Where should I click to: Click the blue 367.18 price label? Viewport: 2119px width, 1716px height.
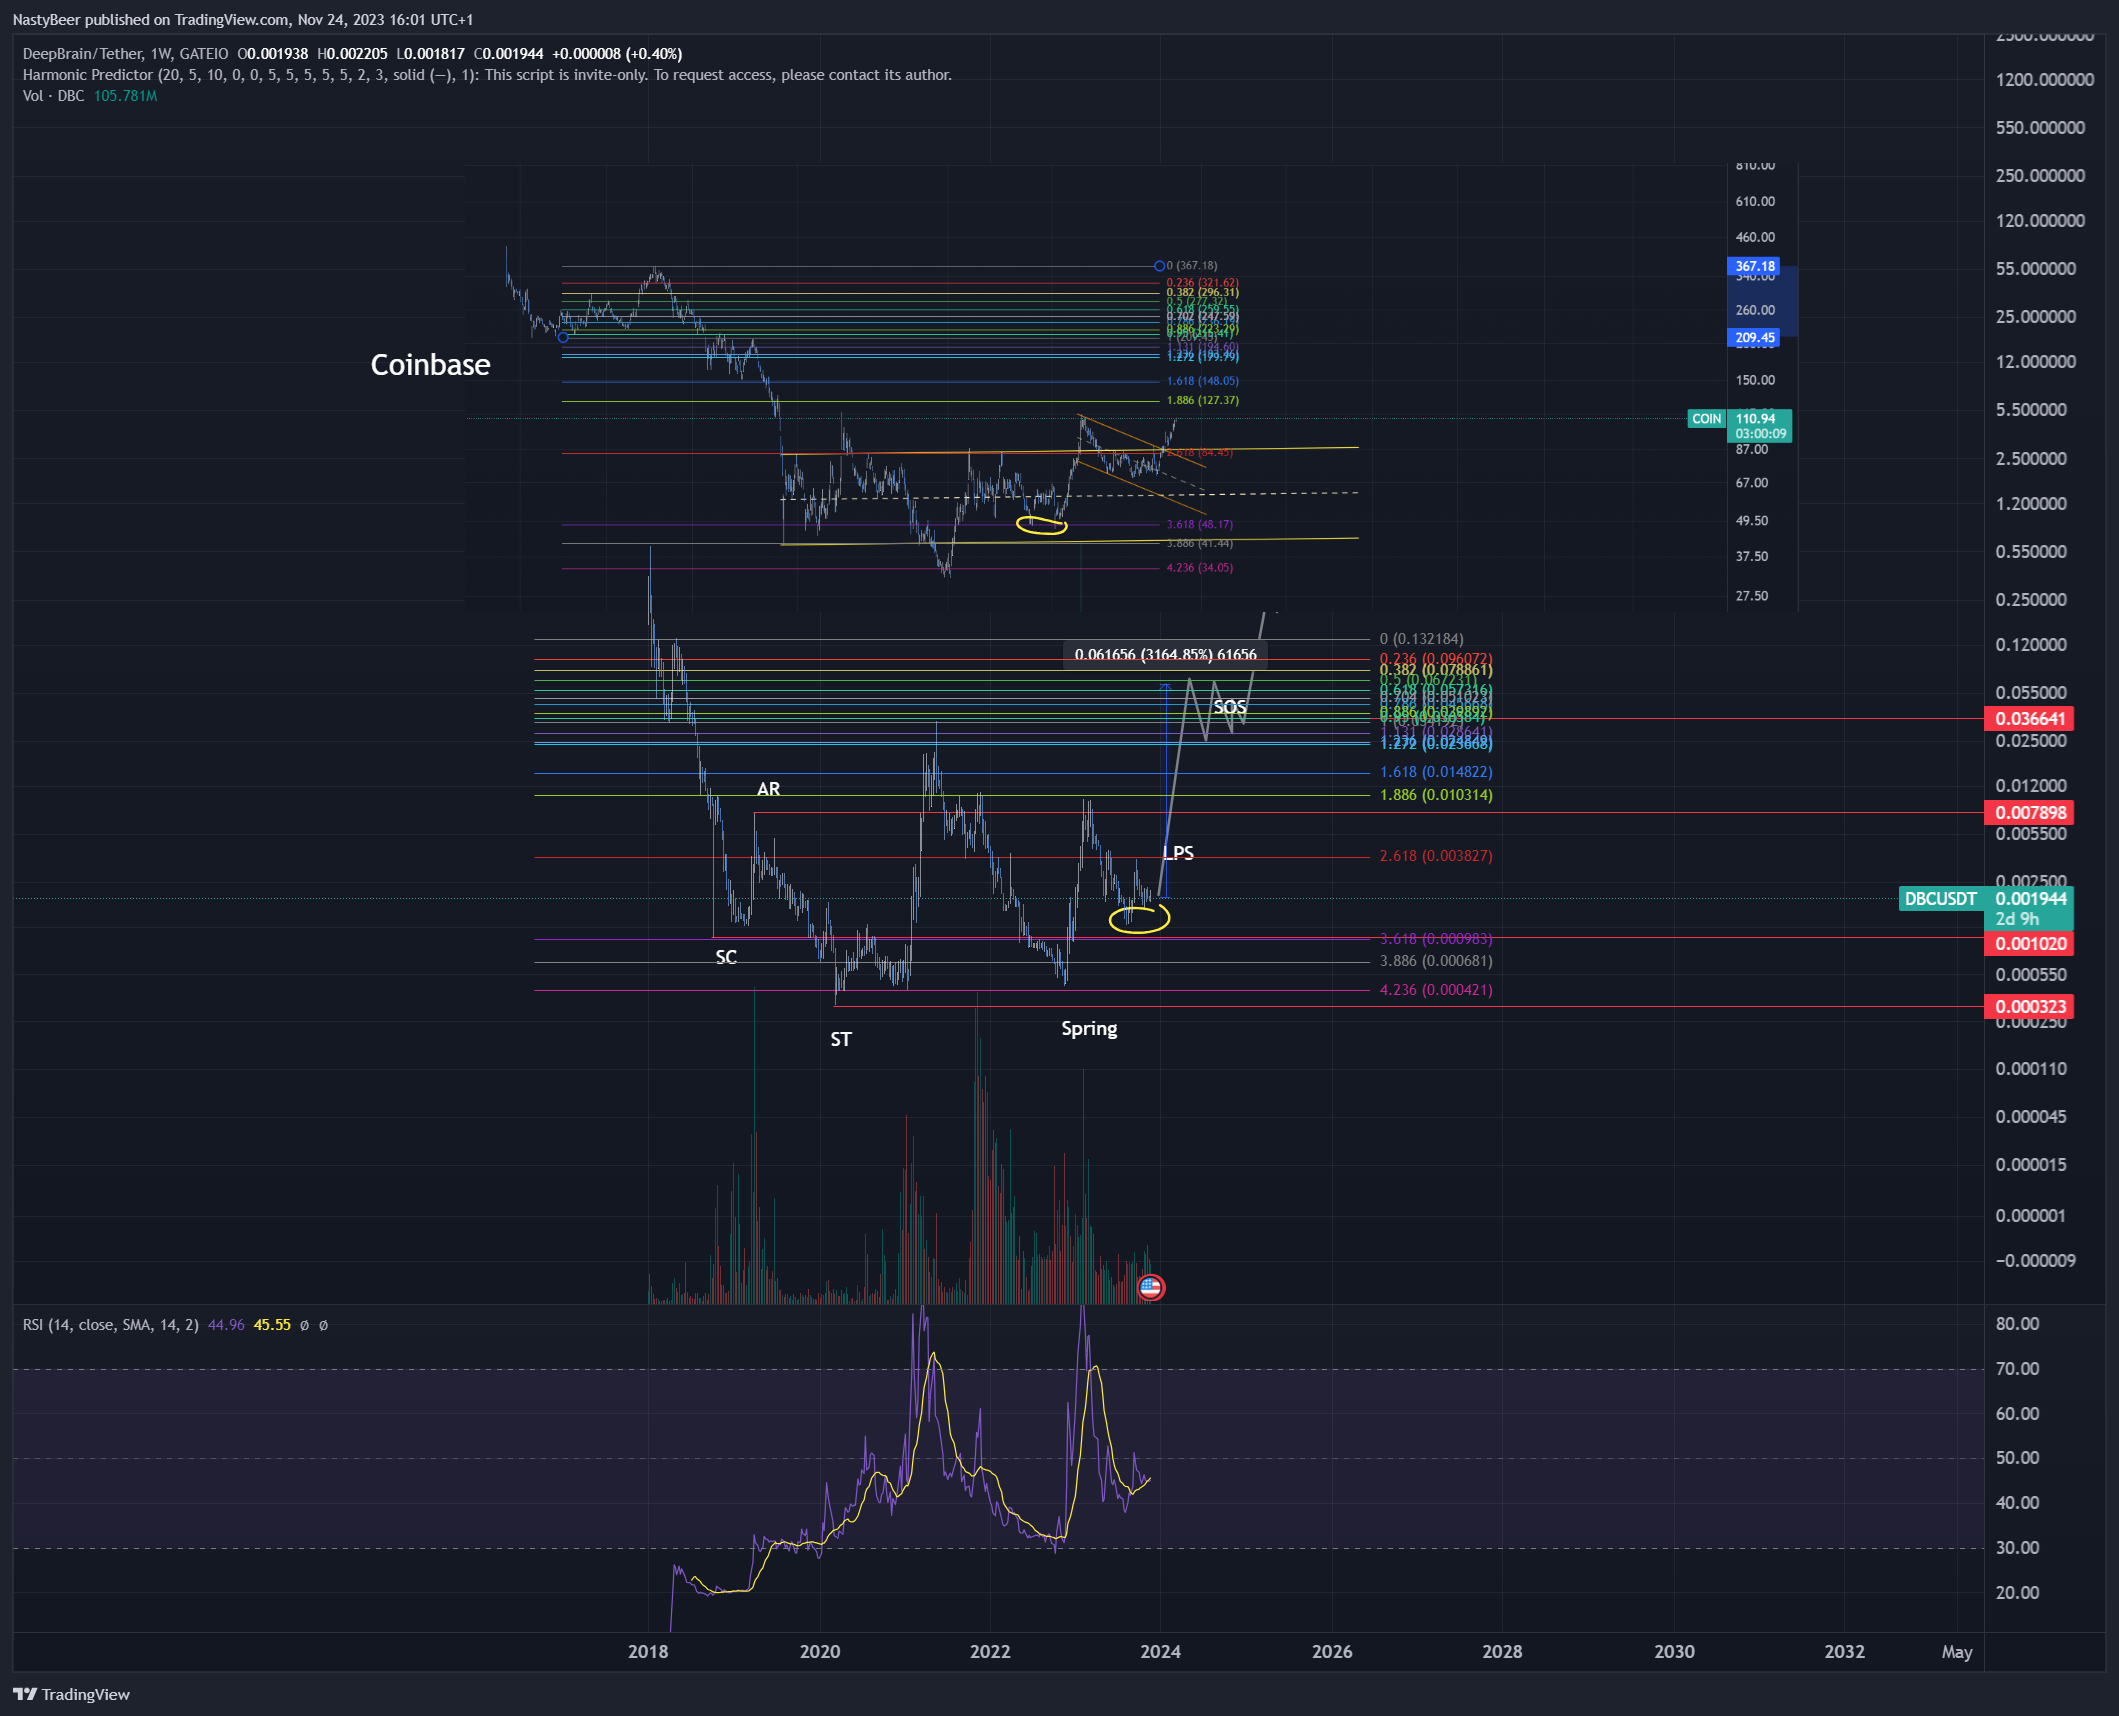coord(1755,266)
